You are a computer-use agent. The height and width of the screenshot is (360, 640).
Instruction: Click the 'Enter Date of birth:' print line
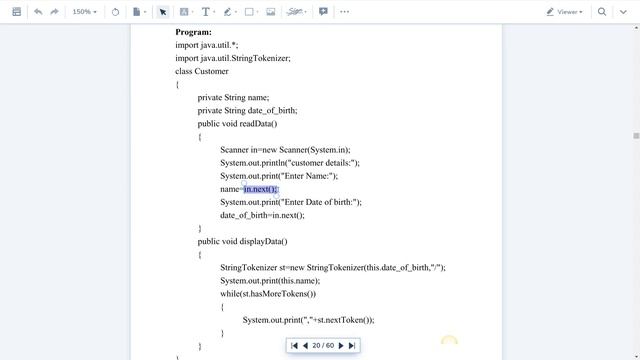291,202
